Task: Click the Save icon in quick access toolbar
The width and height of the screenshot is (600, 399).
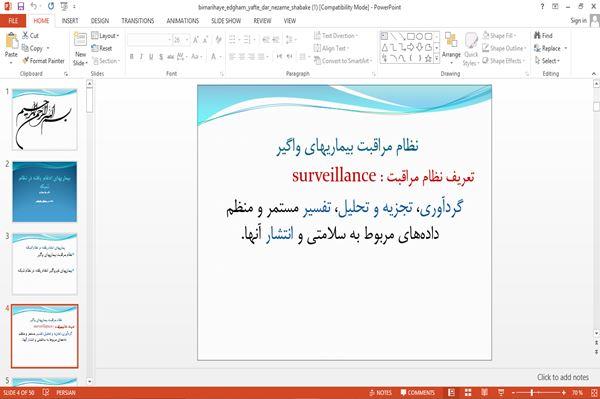Action: pos(21,6)
